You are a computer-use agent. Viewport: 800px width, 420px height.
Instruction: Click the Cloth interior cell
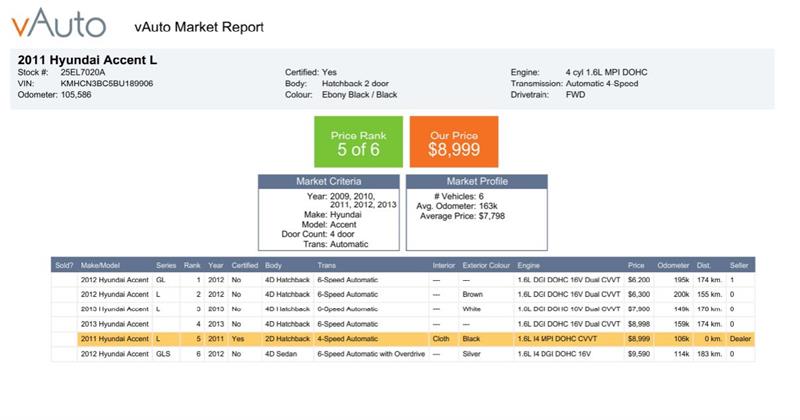pyautogui.click(x=441, y=339)
